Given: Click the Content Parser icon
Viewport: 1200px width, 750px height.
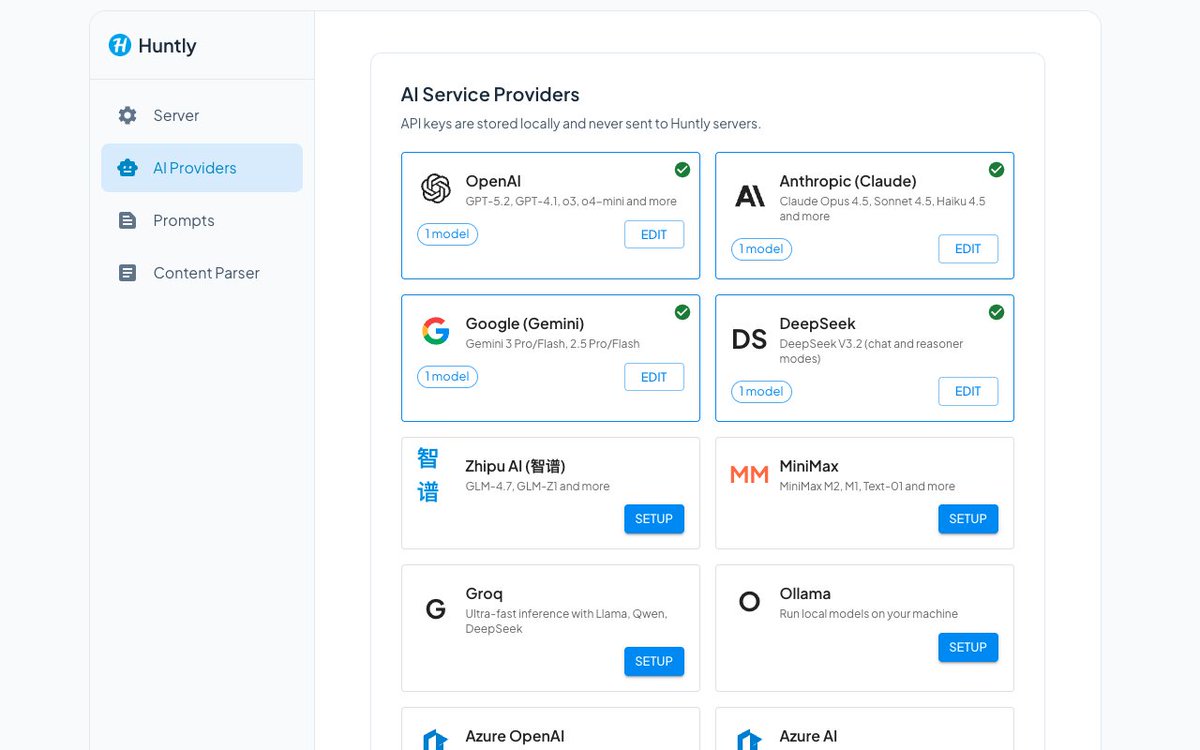Looking at the screenshot, I should point(127,273).
